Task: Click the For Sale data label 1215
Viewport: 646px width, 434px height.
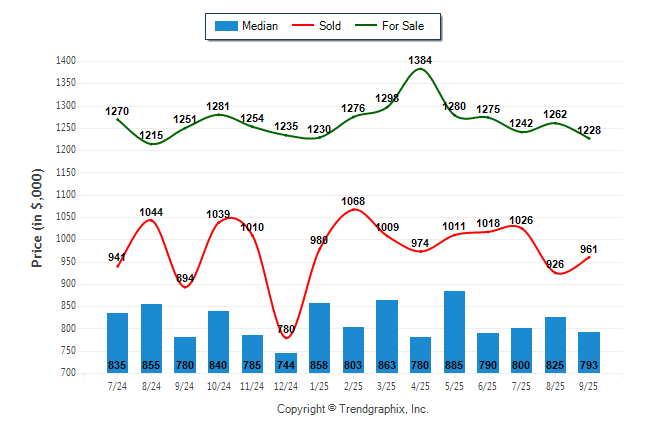Action: pyautogui.click(x=152, y=135)
